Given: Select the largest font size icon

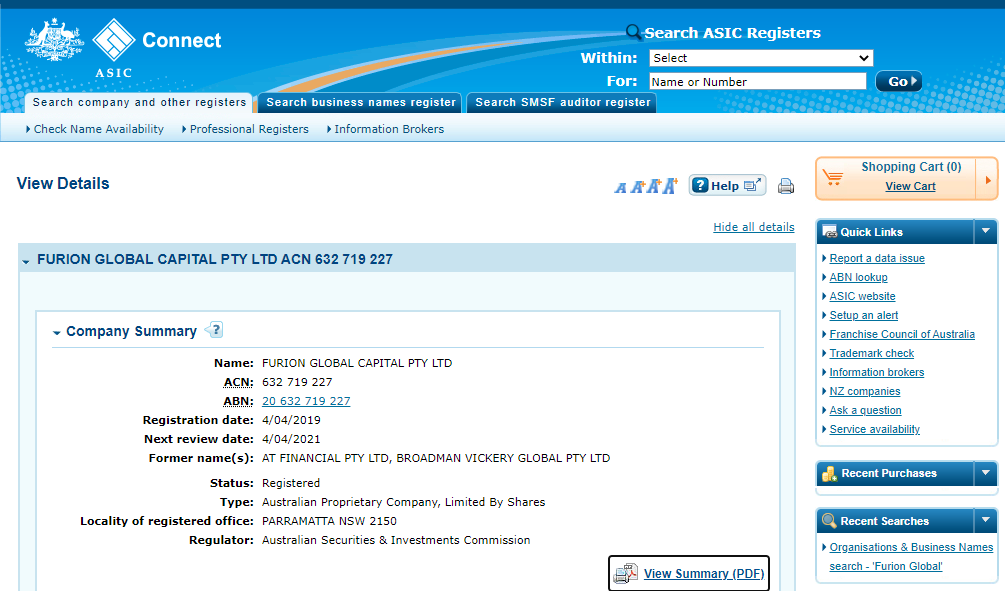Looking at the screenshot, I should coord(670,185).
